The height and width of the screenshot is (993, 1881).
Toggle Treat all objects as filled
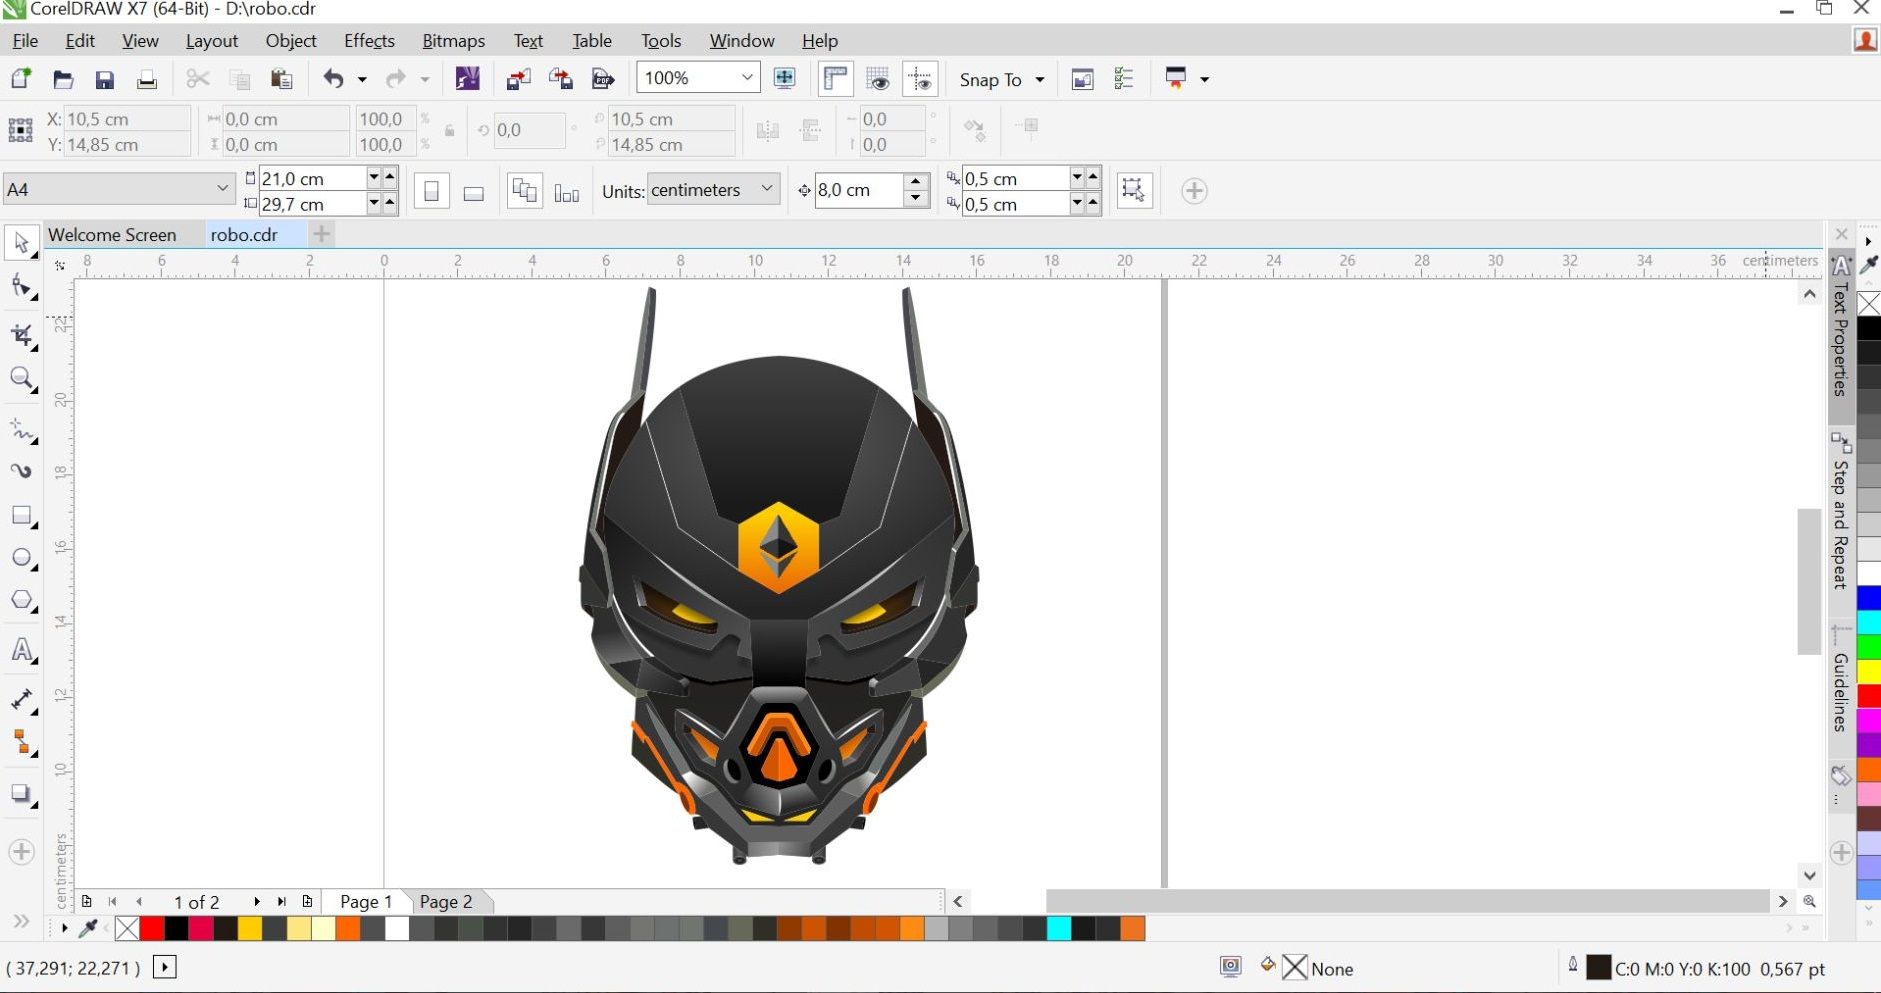pos(1133,190)
